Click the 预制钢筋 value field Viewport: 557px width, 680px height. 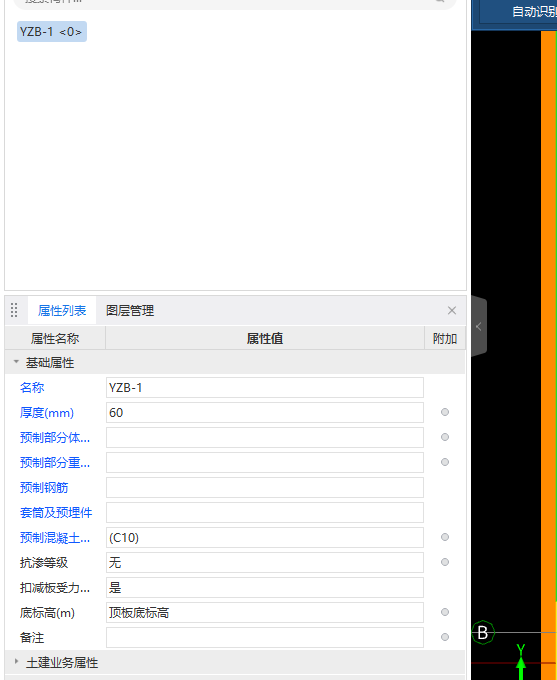[x=265, y=487]
